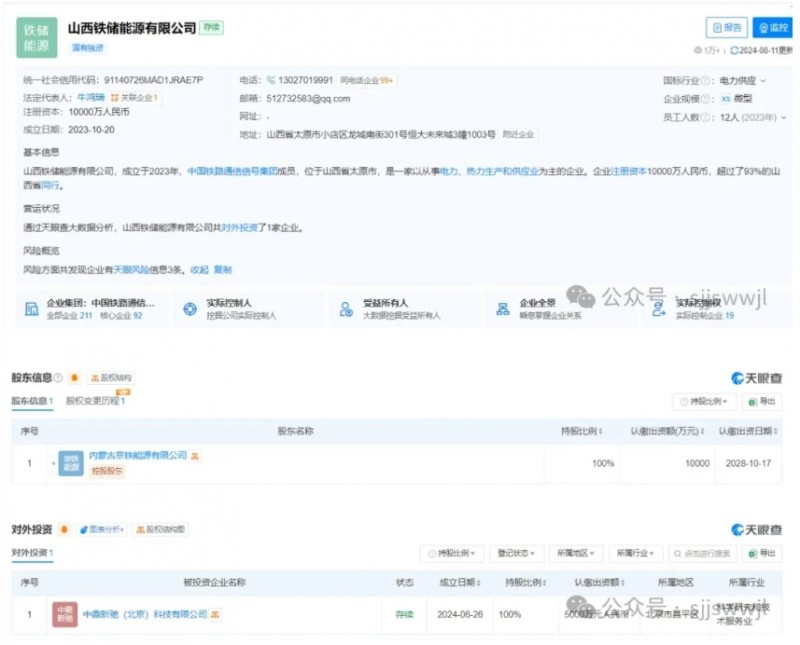Image resolution: width=800 pixels, height=645 pixels.
Task: Switch to the 股权变更历程 tab
Action: tap(94, 402)
